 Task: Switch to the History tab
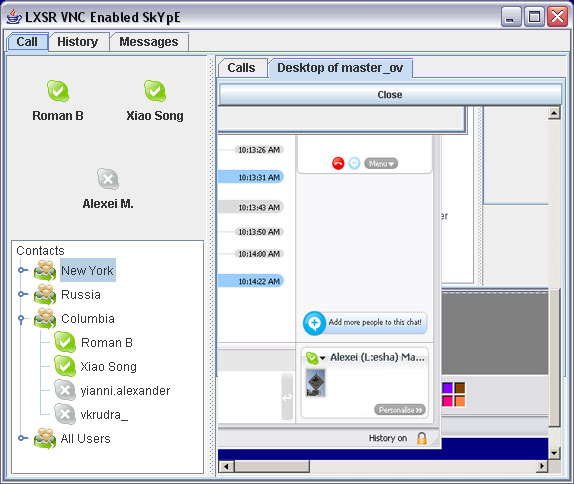(78, 42)
